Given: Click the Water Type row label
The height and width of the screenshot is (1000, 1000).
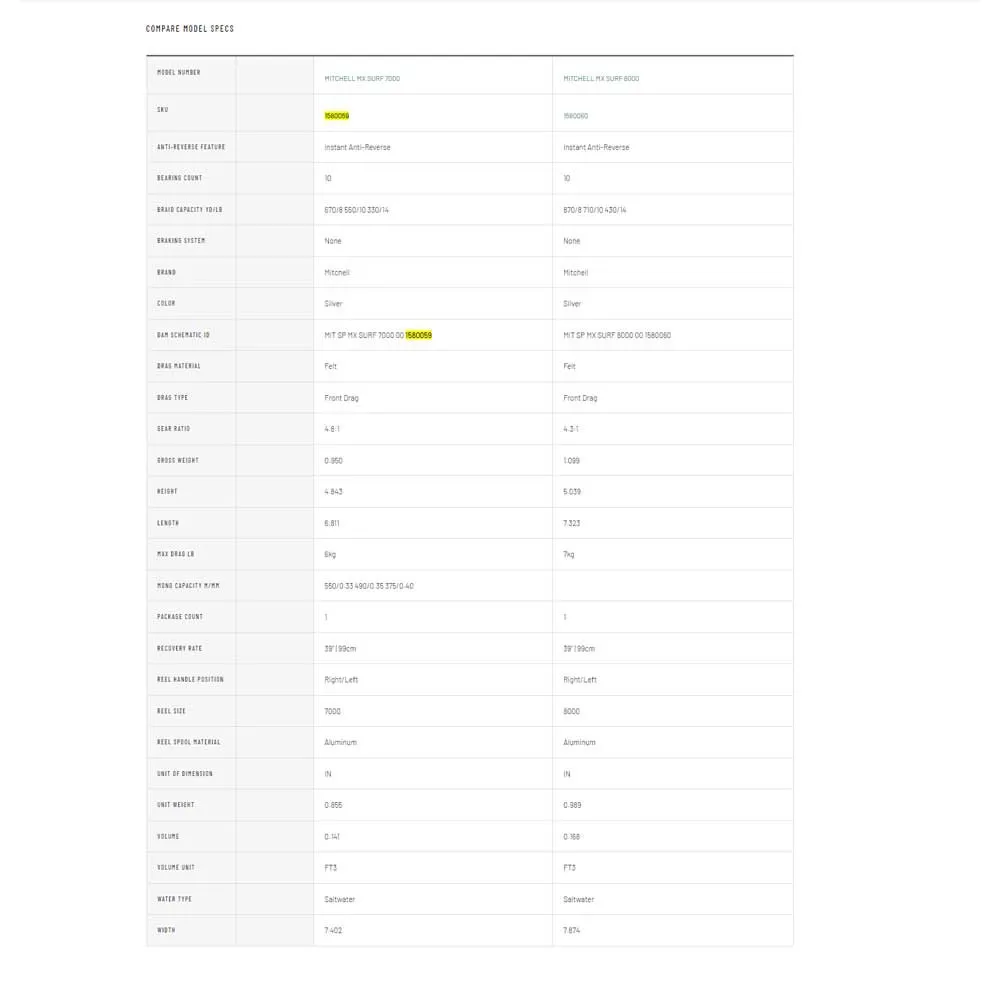Looking at the screenshot, I should 174,899.
